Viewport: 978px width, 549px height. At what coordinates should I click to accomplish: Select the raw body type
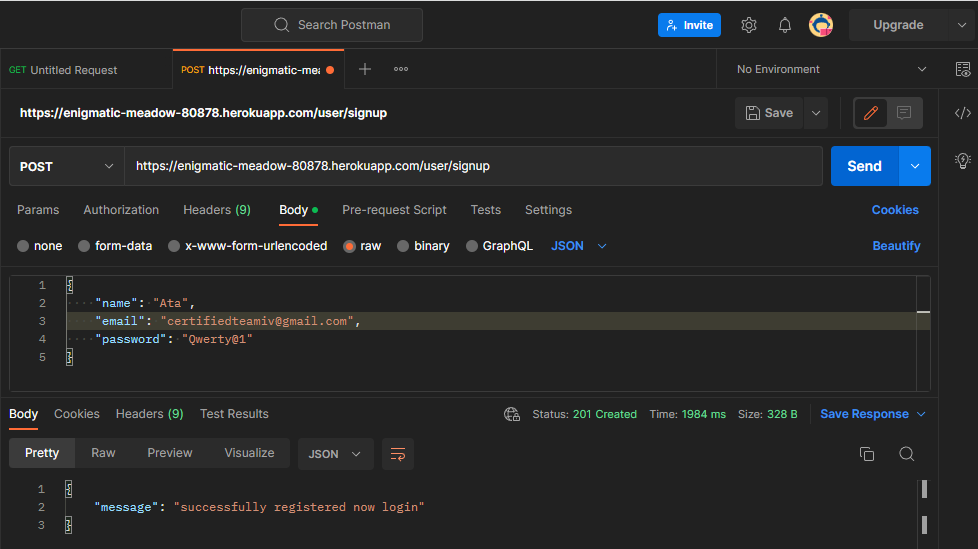[362, 246]
